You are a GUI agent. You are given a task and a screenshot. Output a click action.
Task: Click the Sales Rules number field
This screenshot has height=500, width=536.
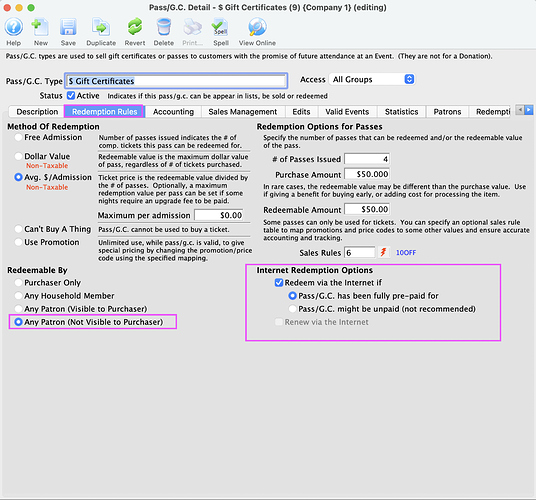point(360,253)
